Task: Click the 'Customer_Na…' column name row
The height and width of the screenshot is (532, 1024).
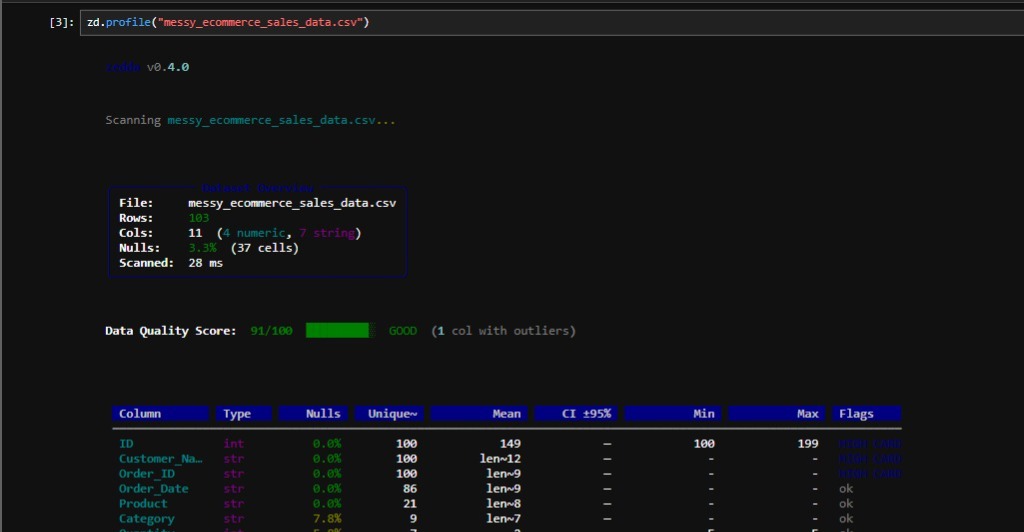Action: pos(161,459)
